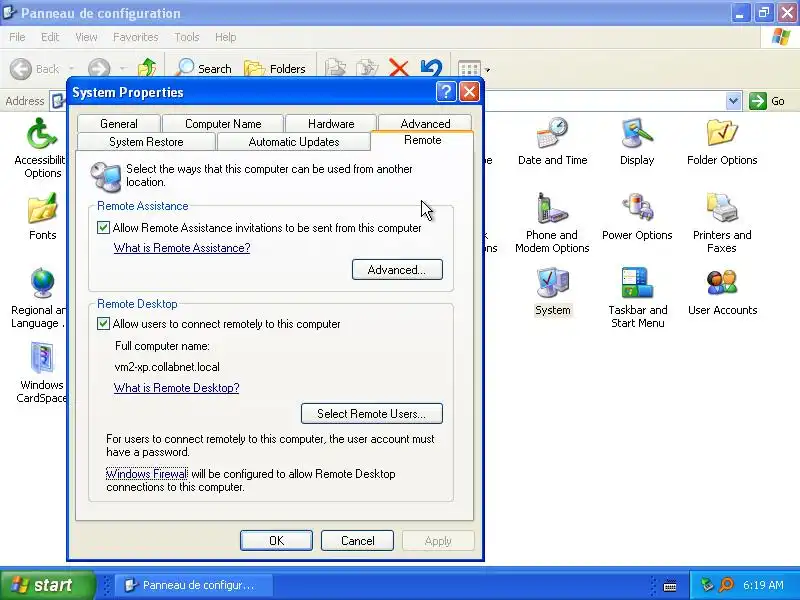Open Regional and Language options icon
This screenshot has width=800, height=600.
click(x=39, y=297)
